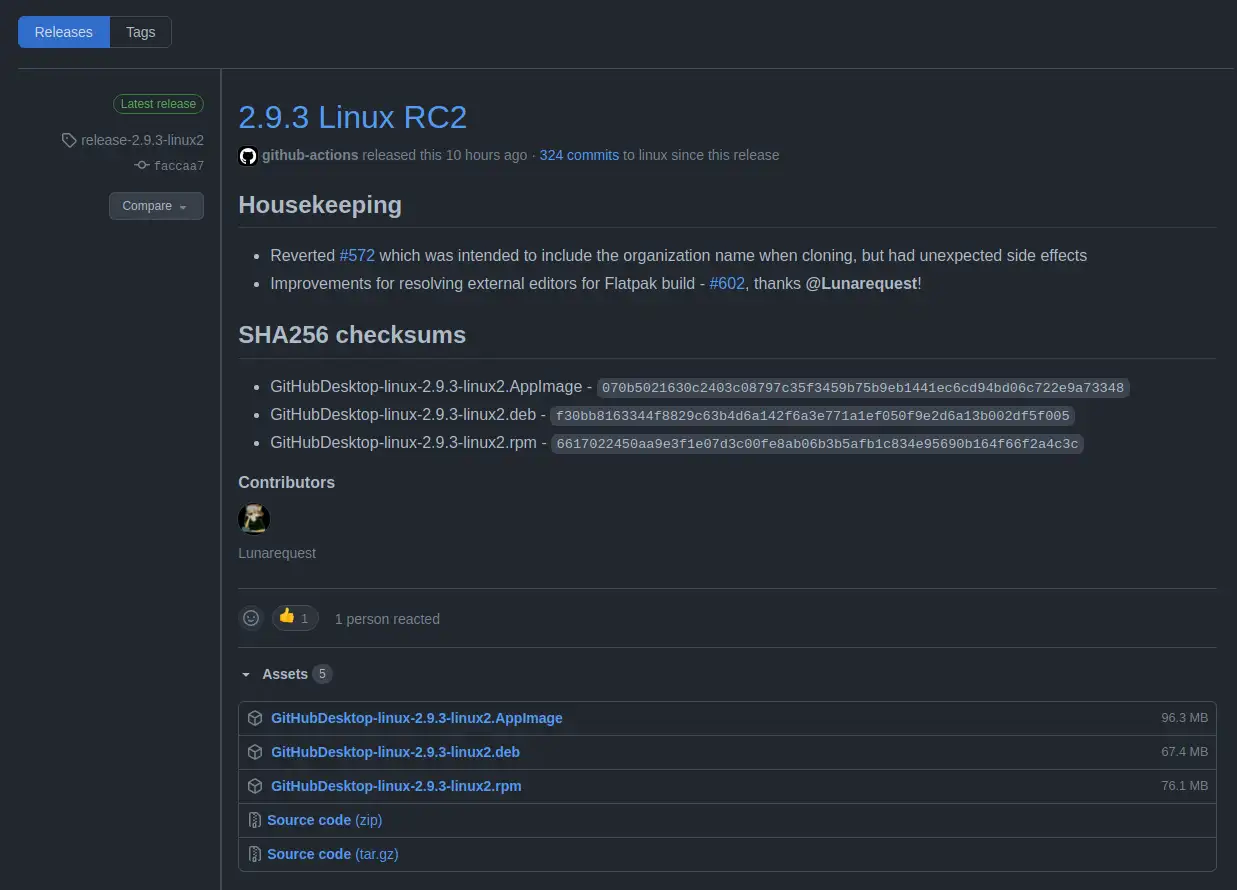This screenshot has width=1237, height=890.
Task: Open the github-actions author link
Action: (x=310, y=155)
